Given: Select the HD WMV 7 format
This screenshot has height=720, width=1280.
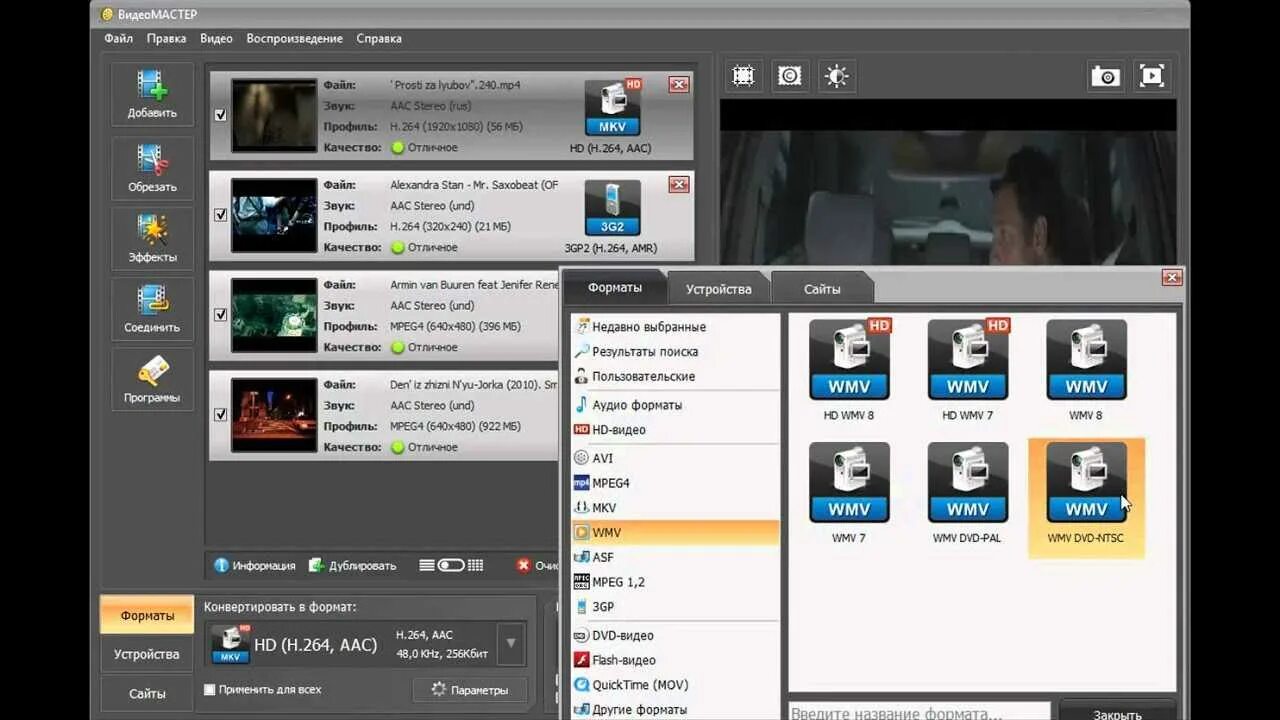Looking at the screenshot, I should [967, 370].
